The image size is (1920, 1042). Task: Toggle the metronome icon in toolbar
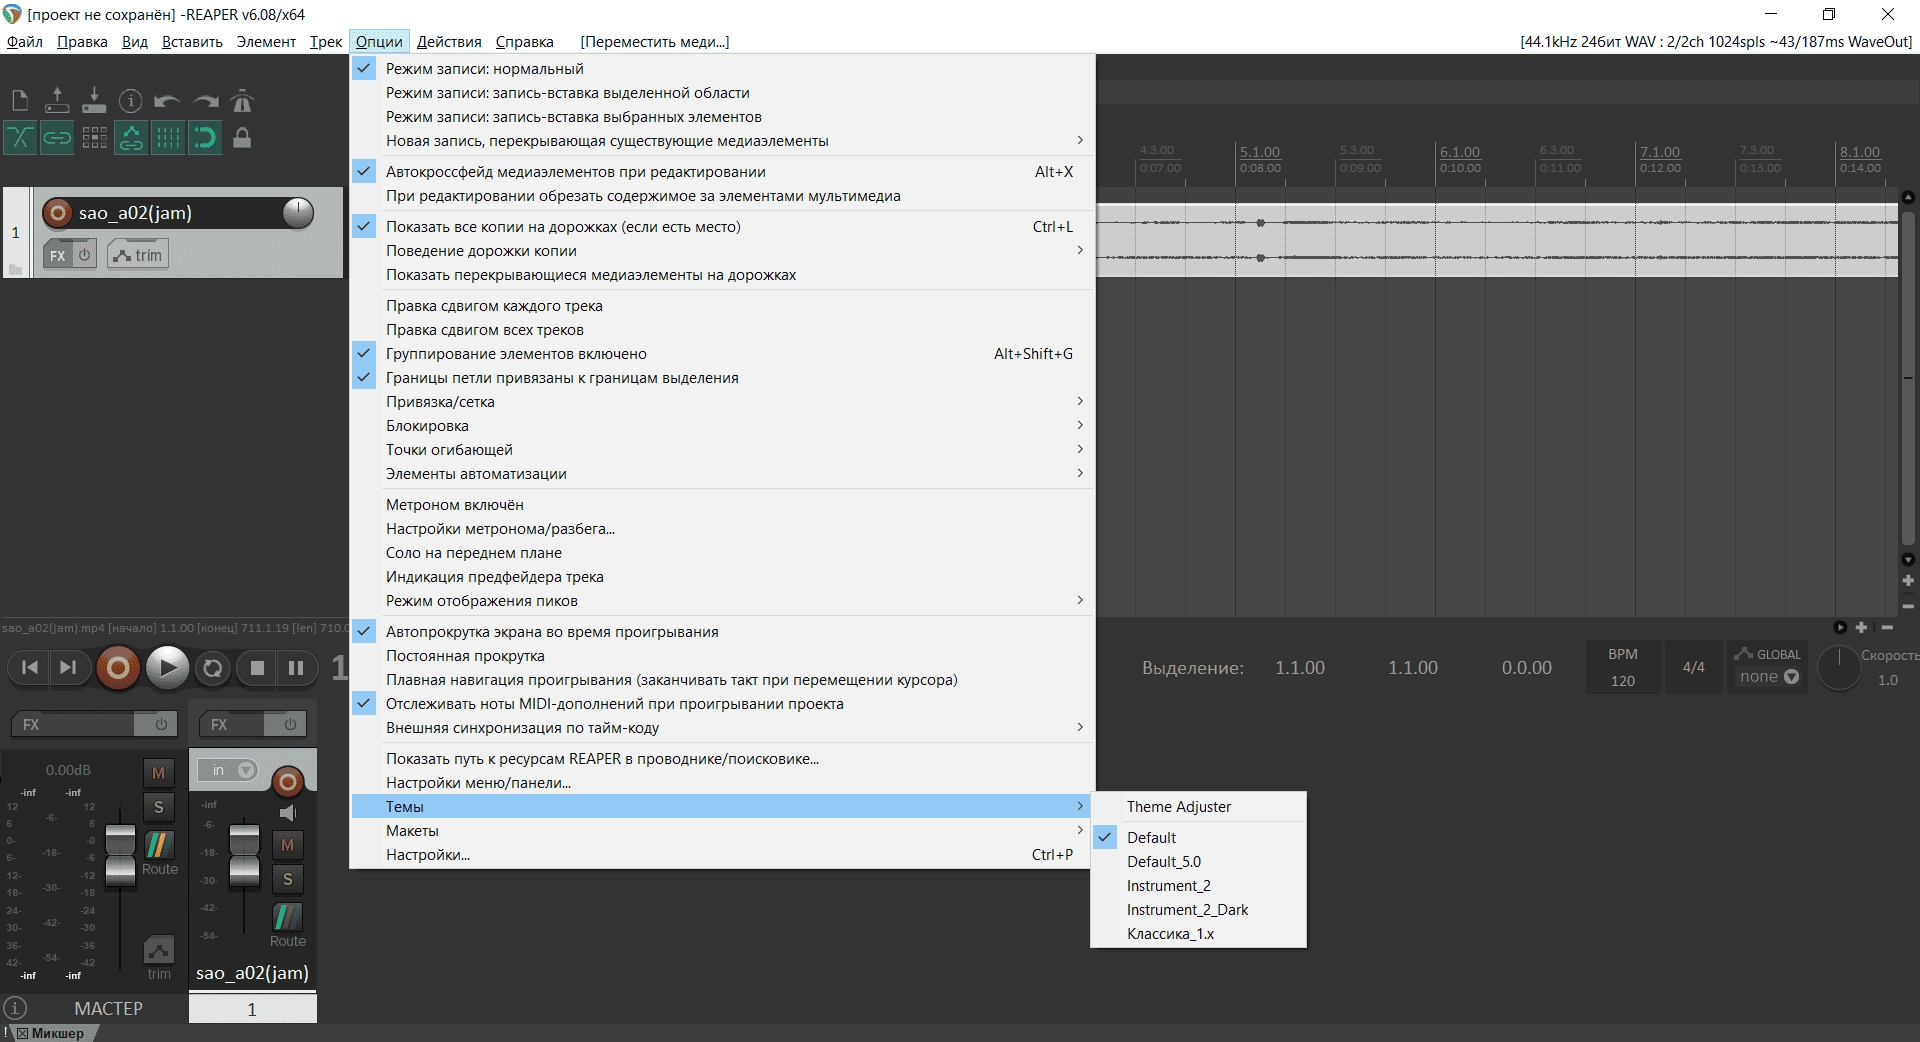[x=242, y=101]
